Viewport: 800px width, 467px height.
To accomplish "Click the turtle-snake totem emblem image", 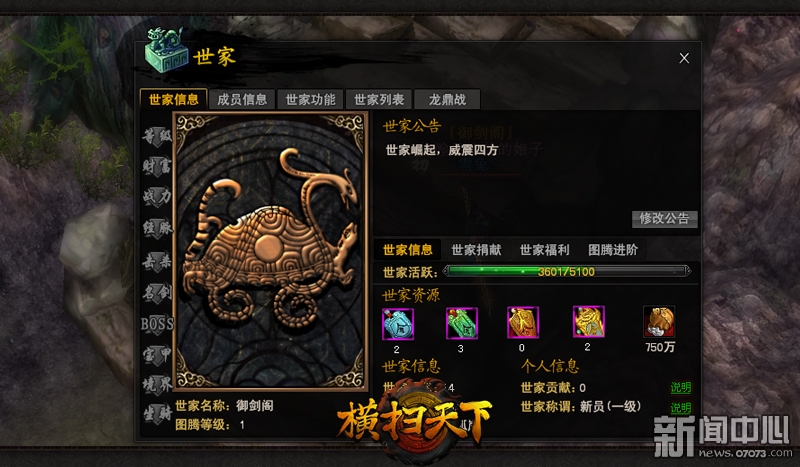I will tap(270, 252).
